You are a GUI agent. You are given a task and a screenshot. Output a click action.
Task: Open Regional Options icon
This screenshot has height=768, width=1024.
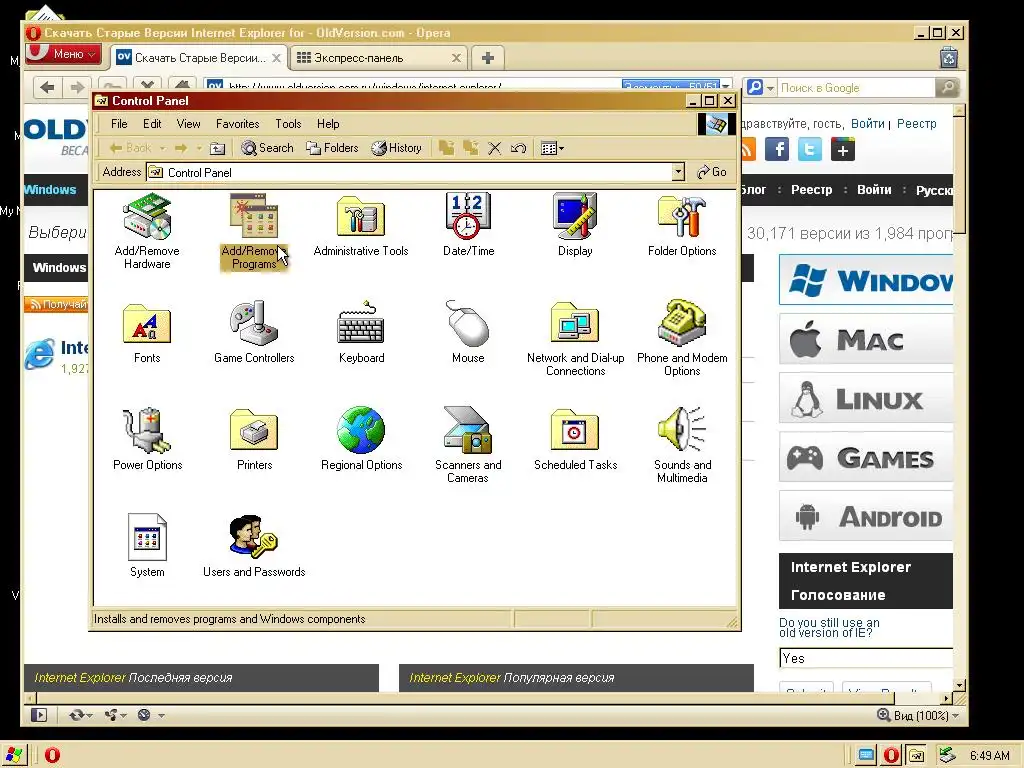[x=361, y=439]
